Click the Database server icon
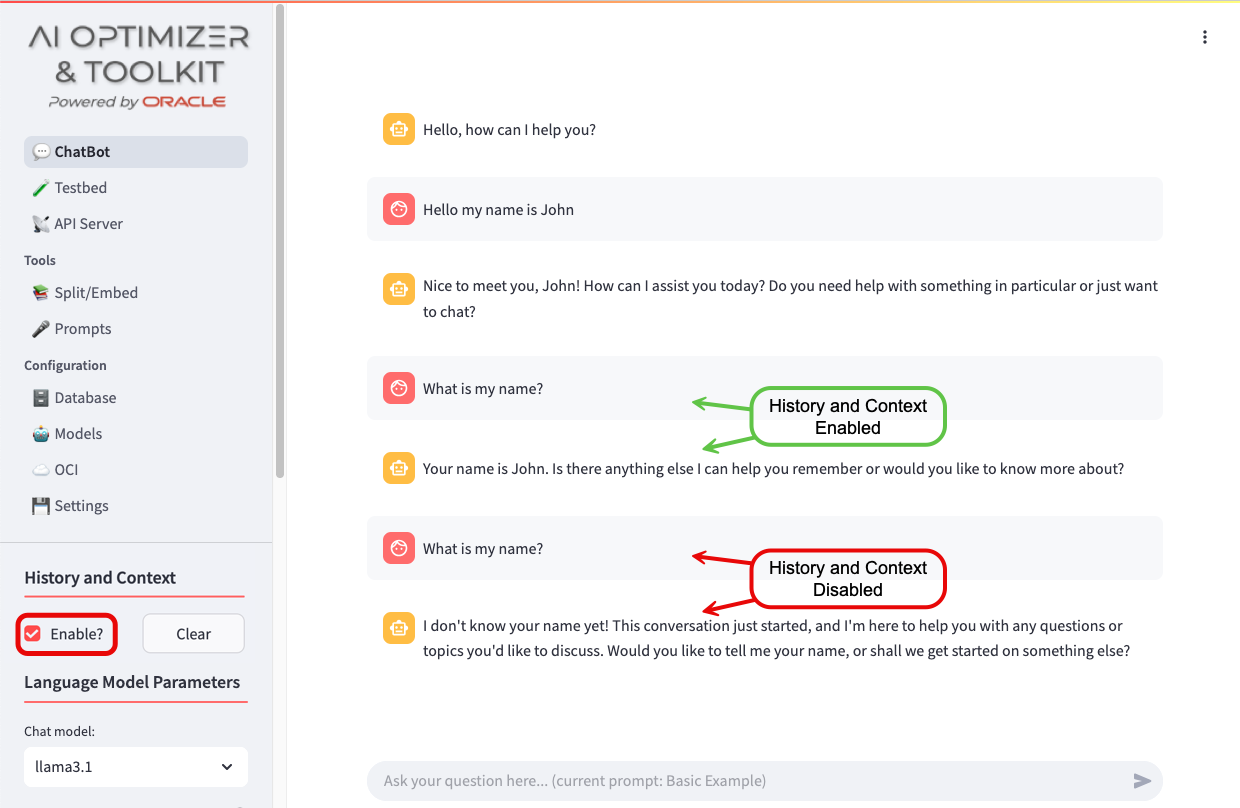Image resolution: width=1240 pixels, height=808 pixels. pyautogui.click(x=41, y=398)
